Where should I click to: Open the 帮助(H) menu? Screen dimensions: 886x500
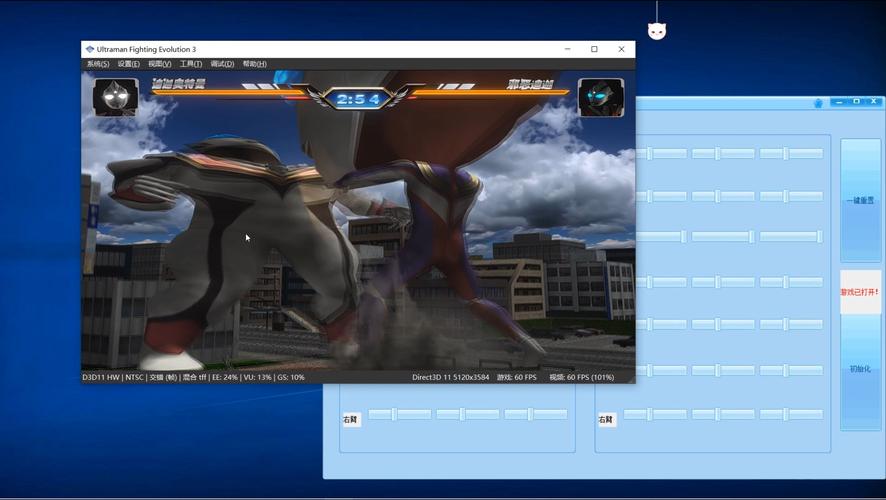pyautogui.click(x=254, y=64)
